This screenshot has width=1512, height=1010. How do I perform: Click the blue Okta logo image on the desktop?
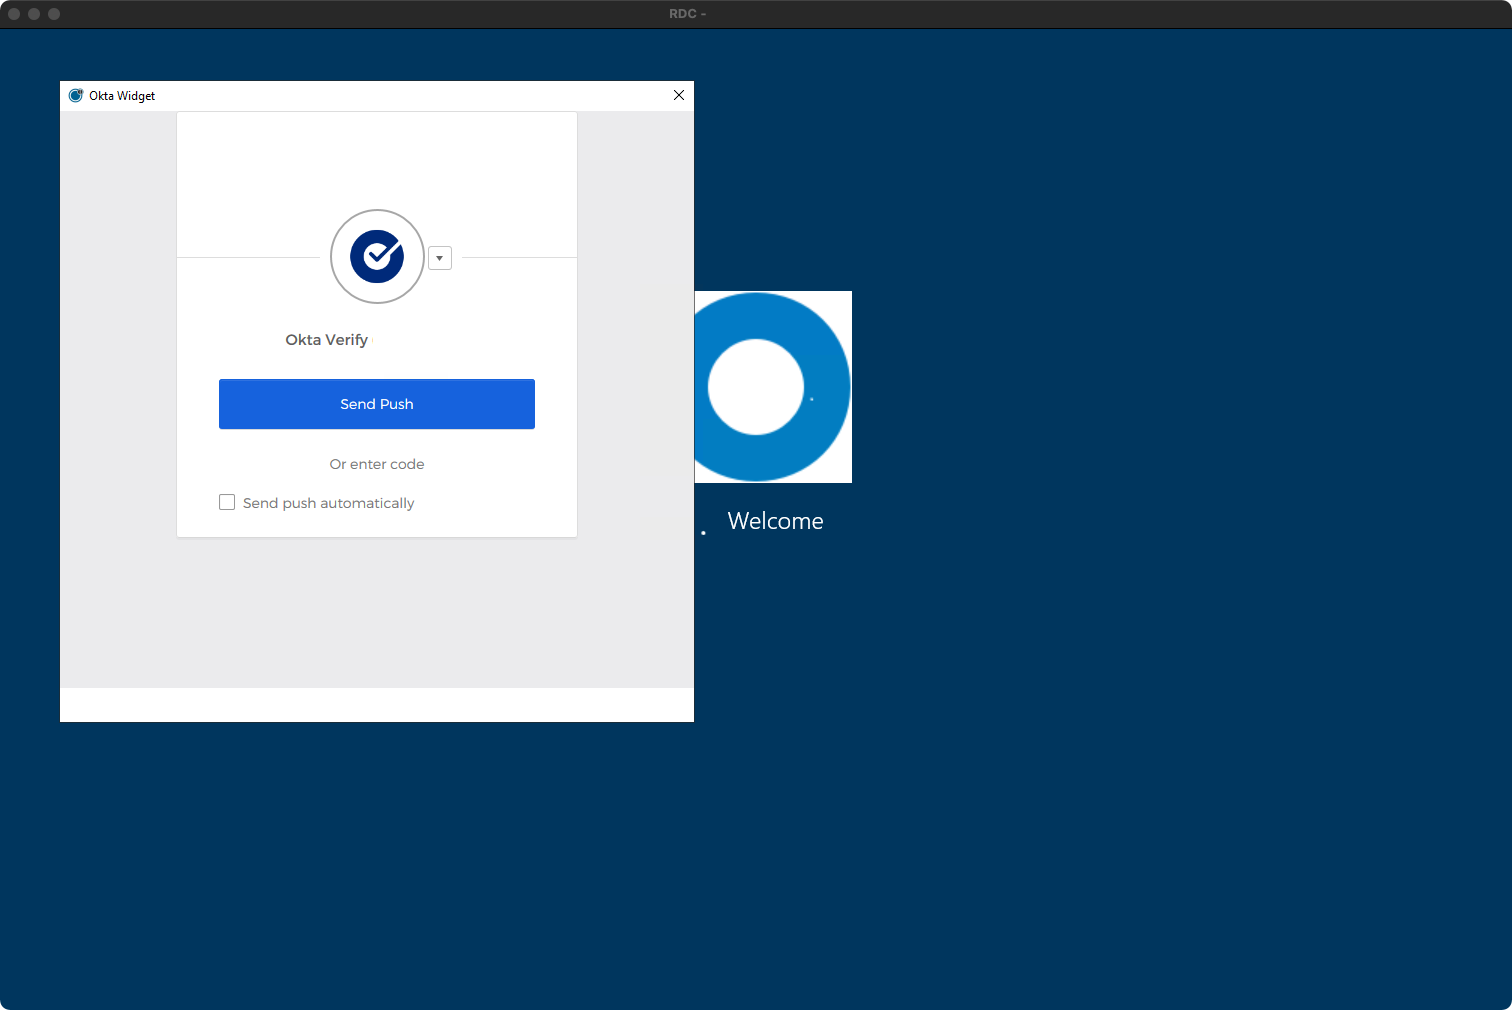coord(773,387)
